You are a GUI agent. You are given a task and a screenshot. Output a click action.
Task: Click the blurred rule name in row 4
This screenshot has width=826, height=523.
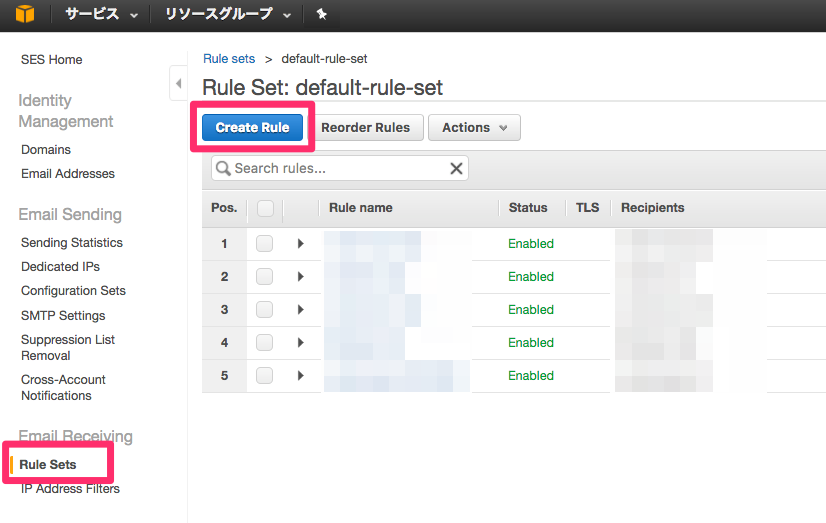point(365,343)
